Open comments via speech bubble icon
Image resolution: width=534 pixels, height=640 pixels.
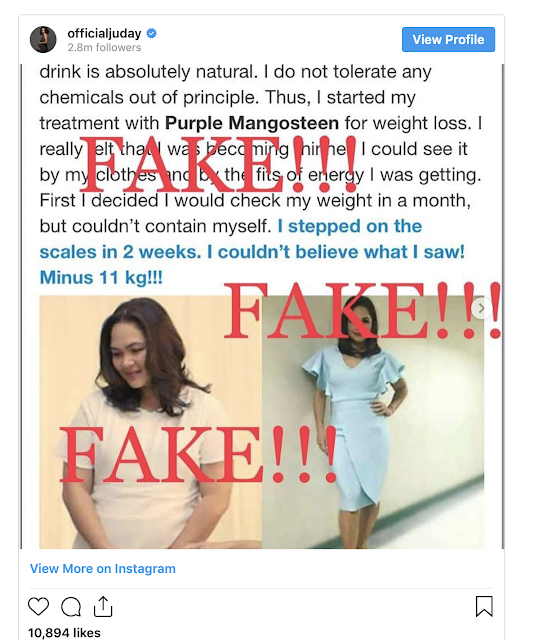[x=71, y=607]
